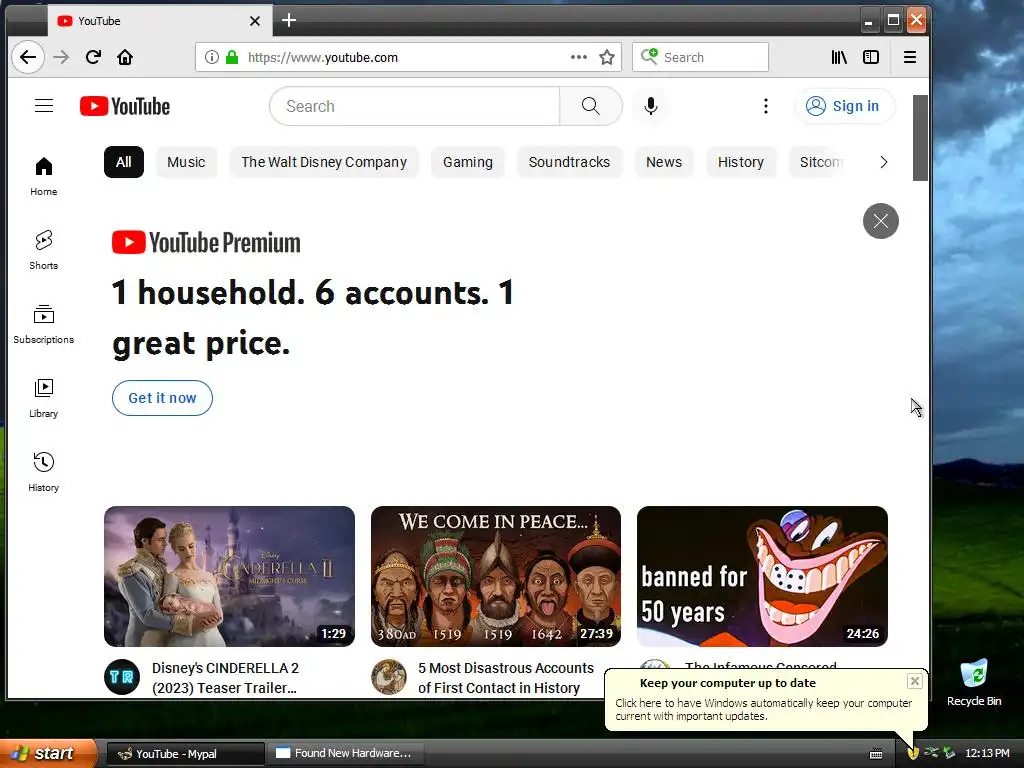Open a new tab with plus button
Image resolution: width=1024 pixels, height=768 pixels.
pos(289,21)
